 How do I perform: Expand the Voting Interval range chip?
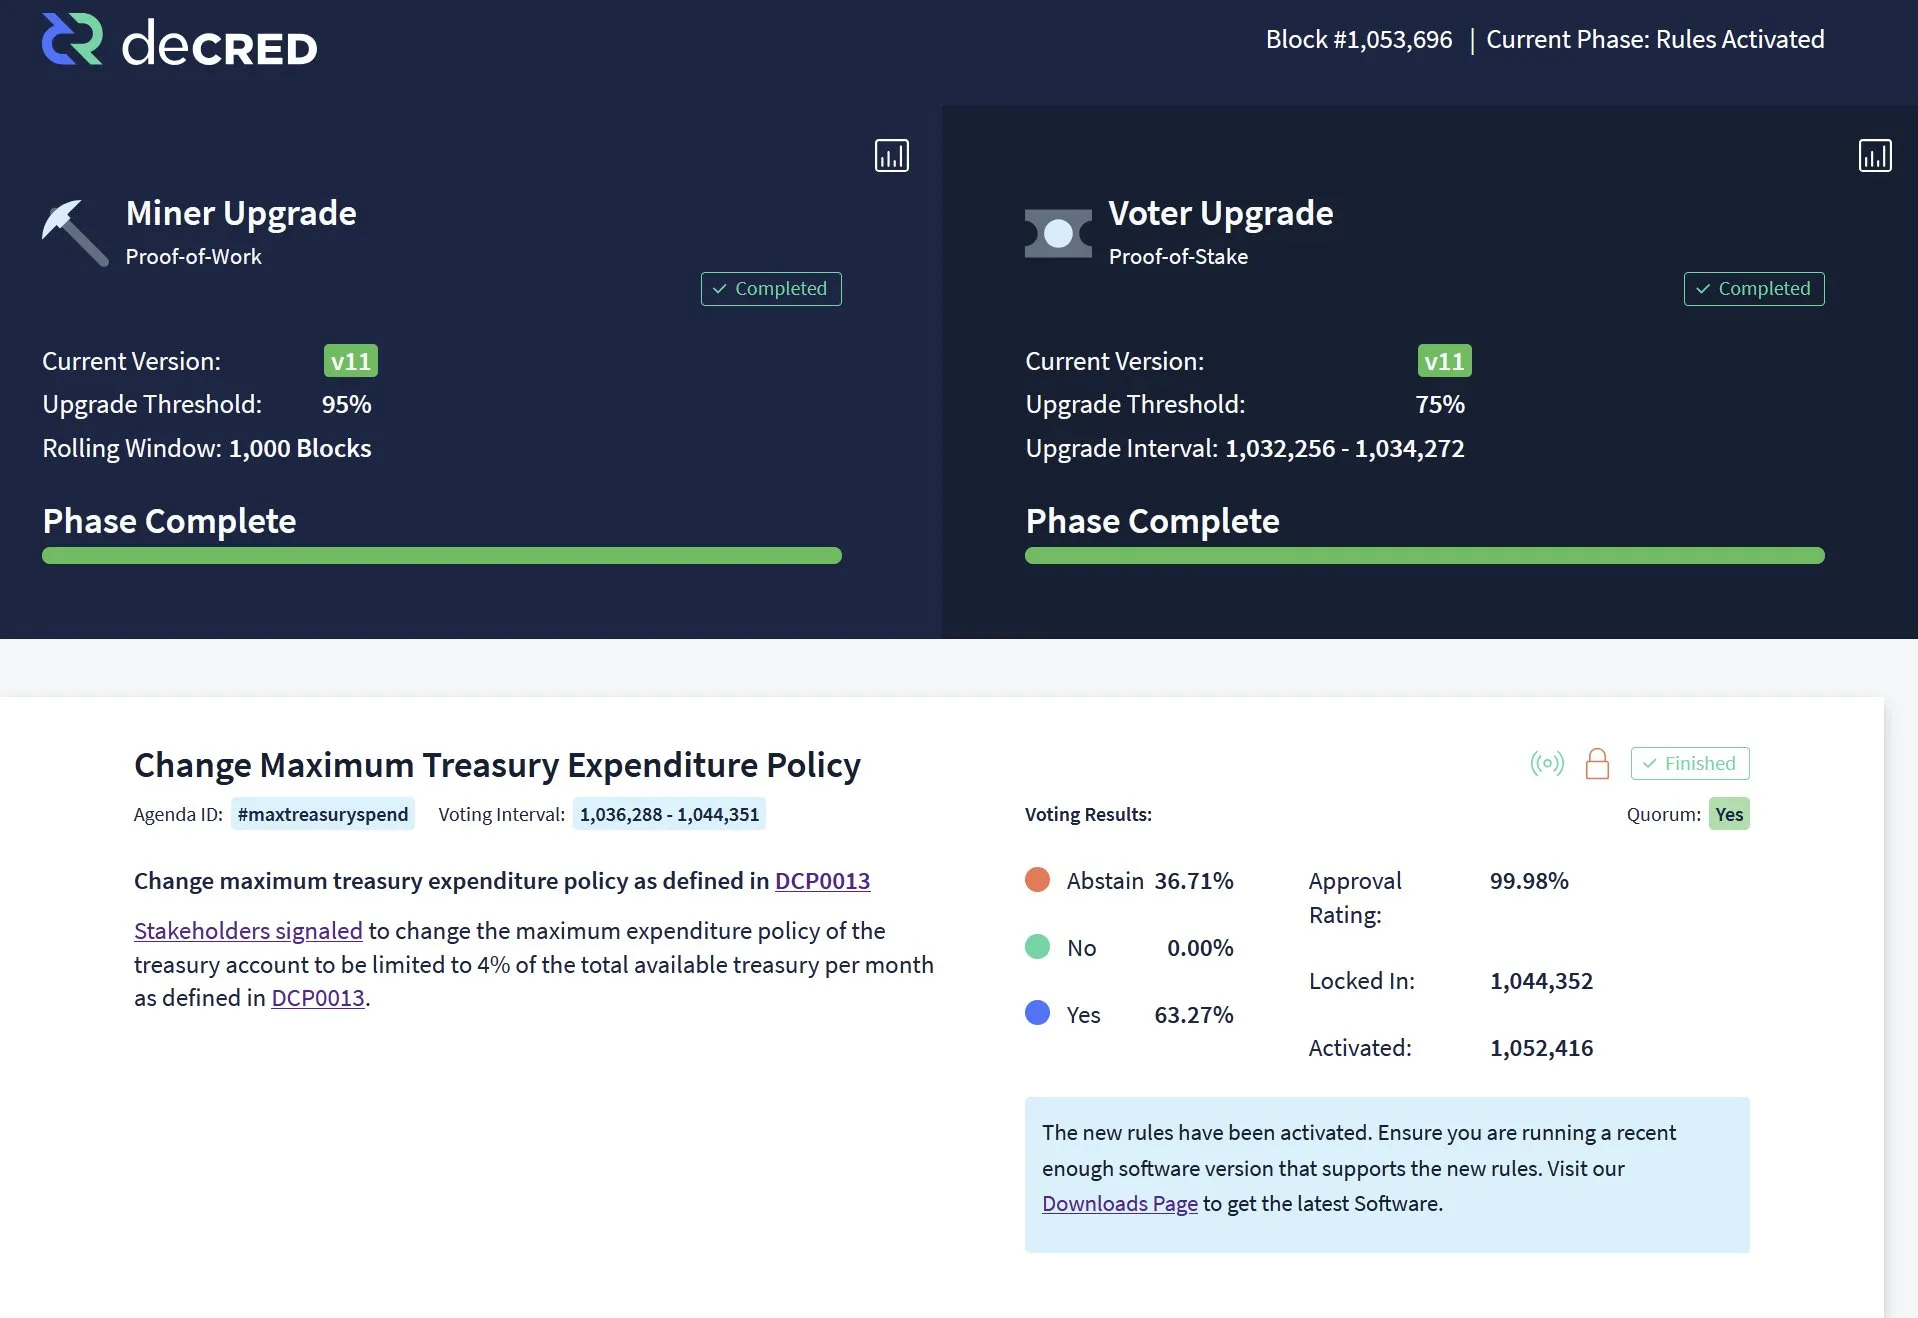click(668, 814)
